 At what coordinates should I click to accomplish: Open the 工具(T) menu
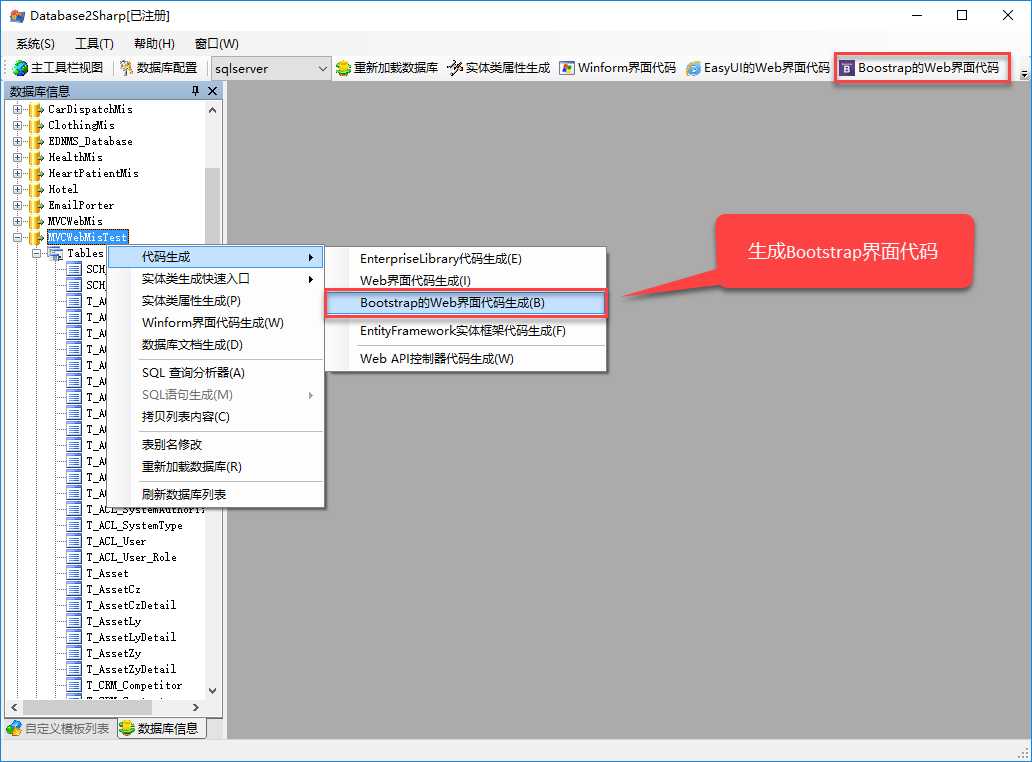point(94,44)
